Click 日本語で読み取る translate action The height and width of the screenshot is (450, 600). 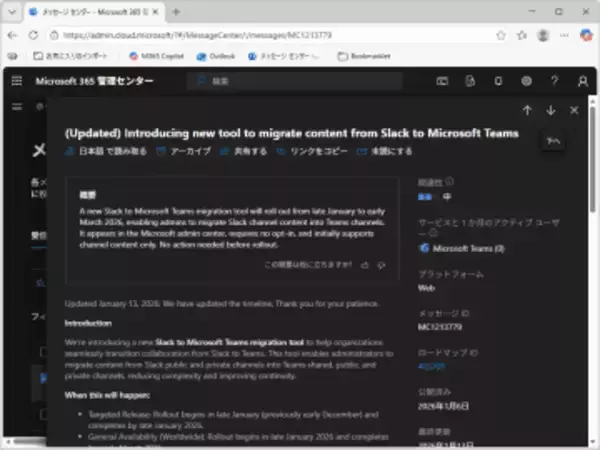click(106, 152)
